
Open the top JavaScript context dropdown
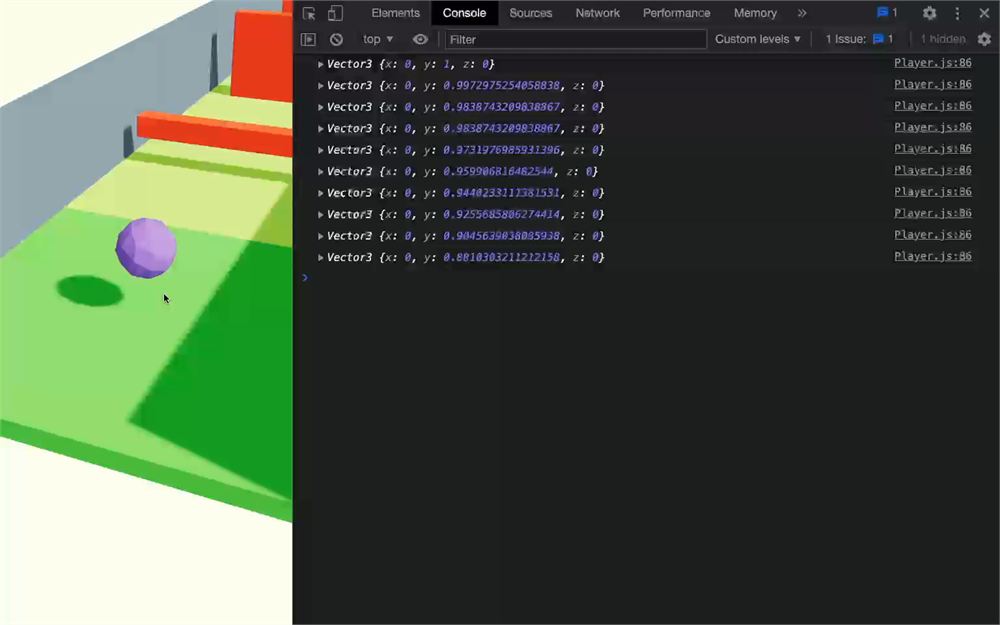pos(378,40)
